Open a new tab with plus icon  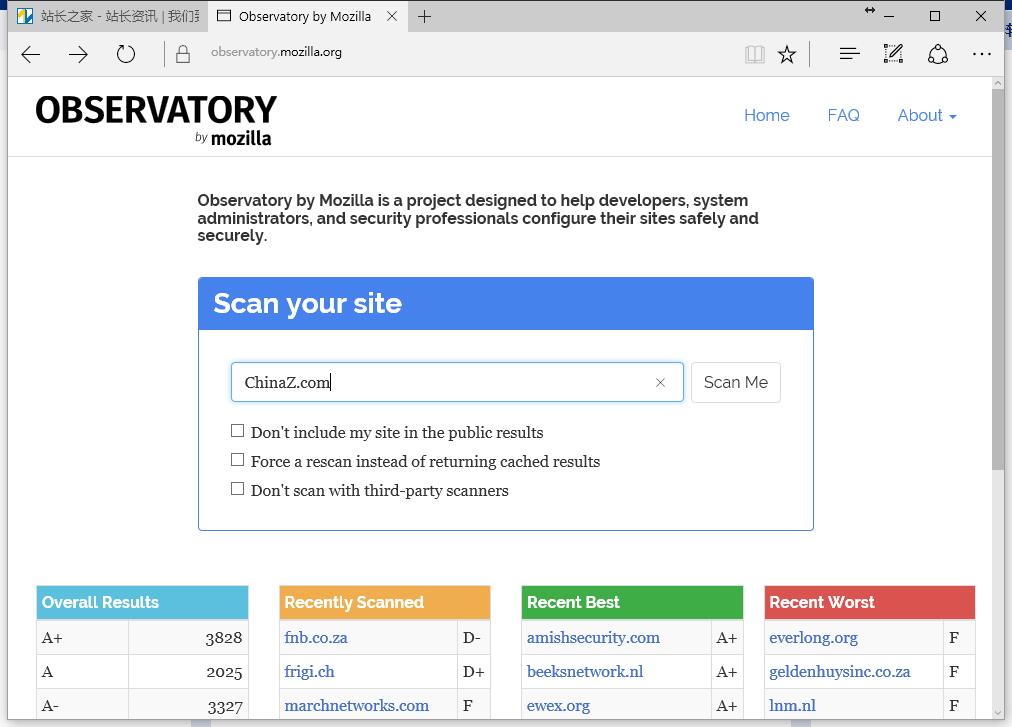point(424,17)
